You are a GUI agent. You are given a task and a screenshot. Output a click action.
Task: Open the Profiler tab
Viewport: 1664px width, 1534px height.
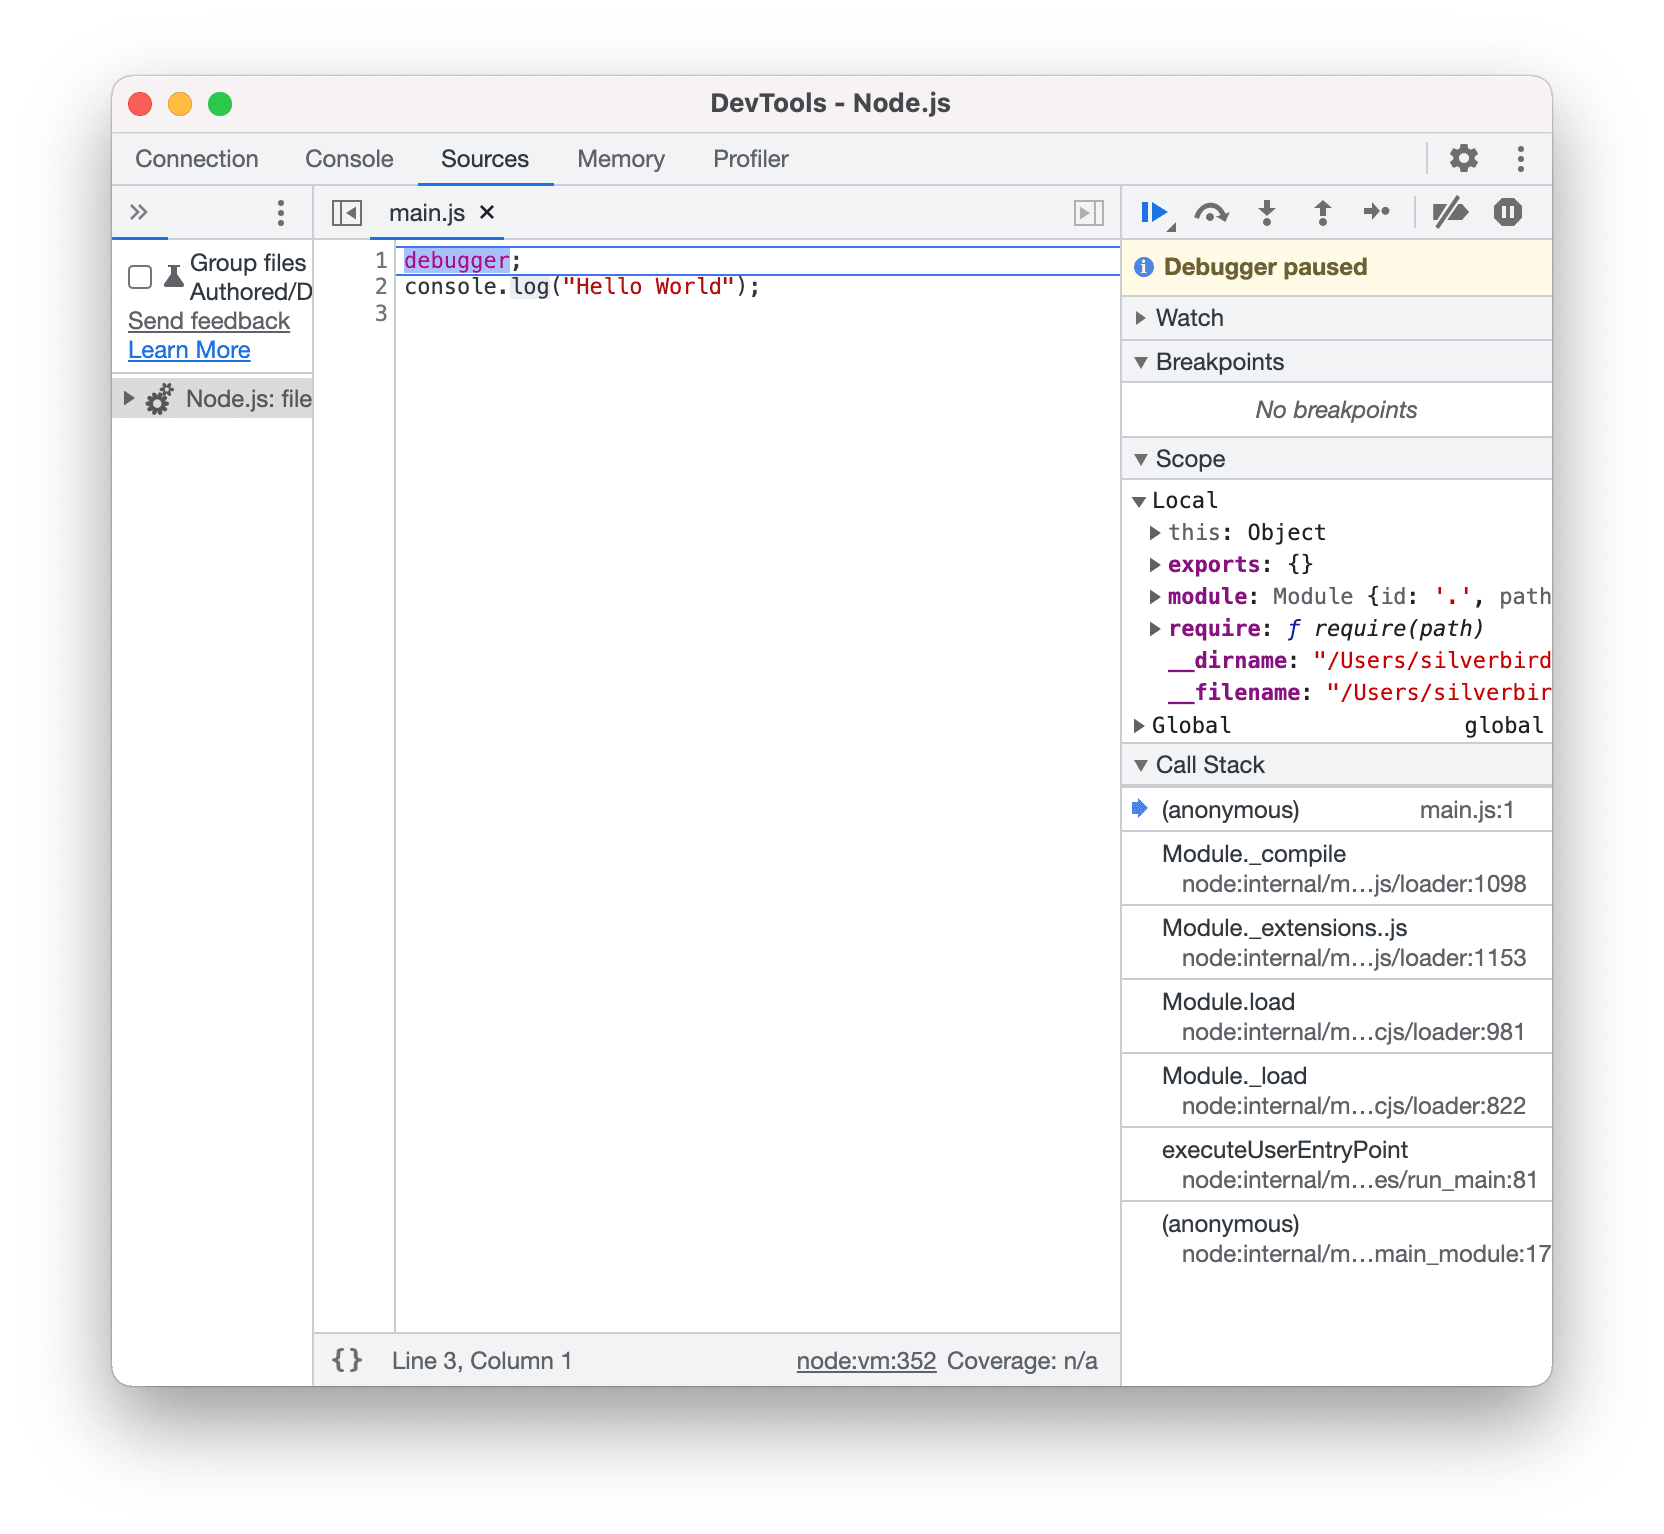749,158
